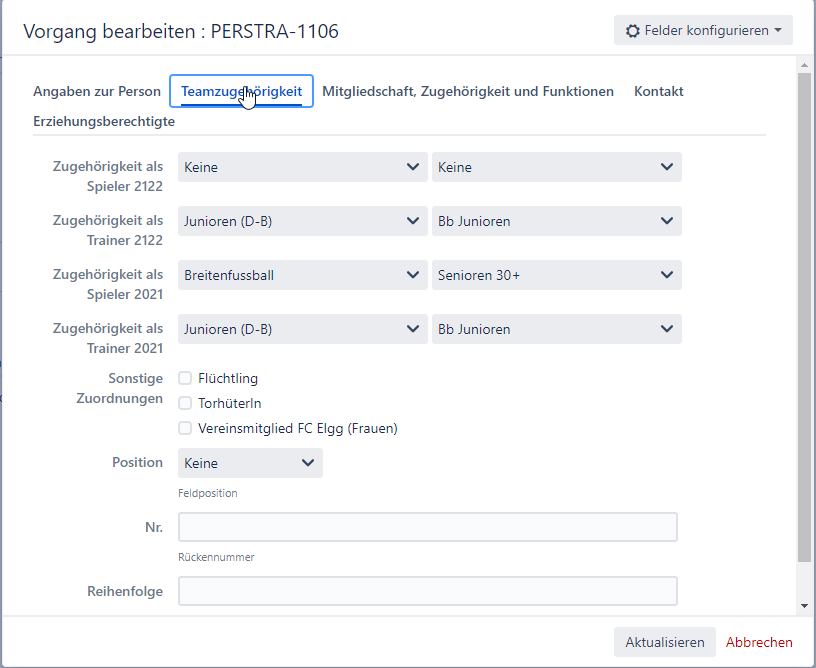Tick the TorhüterIn checkbox

(185, 403)
